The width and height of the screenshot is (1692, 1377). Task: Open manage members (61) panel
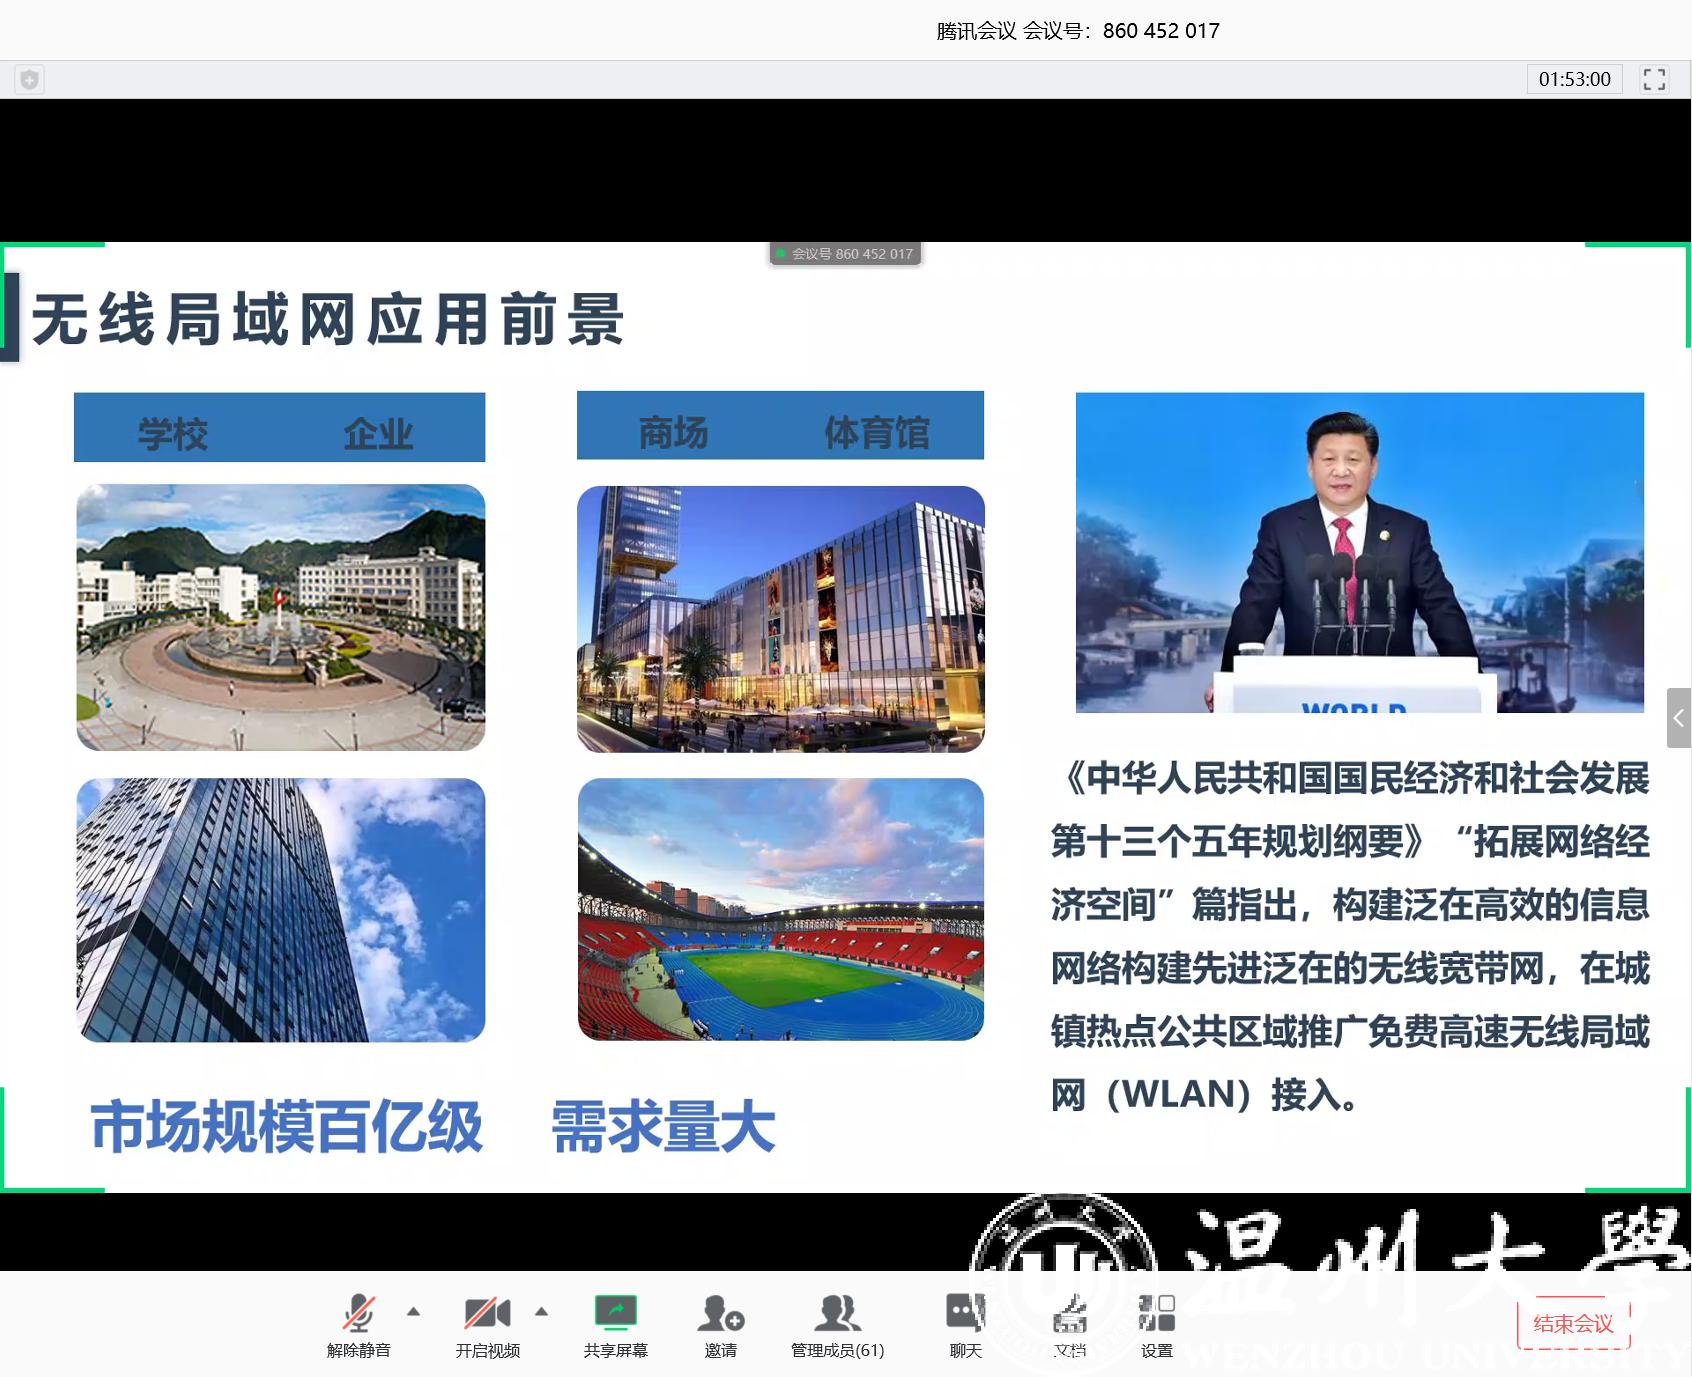tap(837, 1322)
